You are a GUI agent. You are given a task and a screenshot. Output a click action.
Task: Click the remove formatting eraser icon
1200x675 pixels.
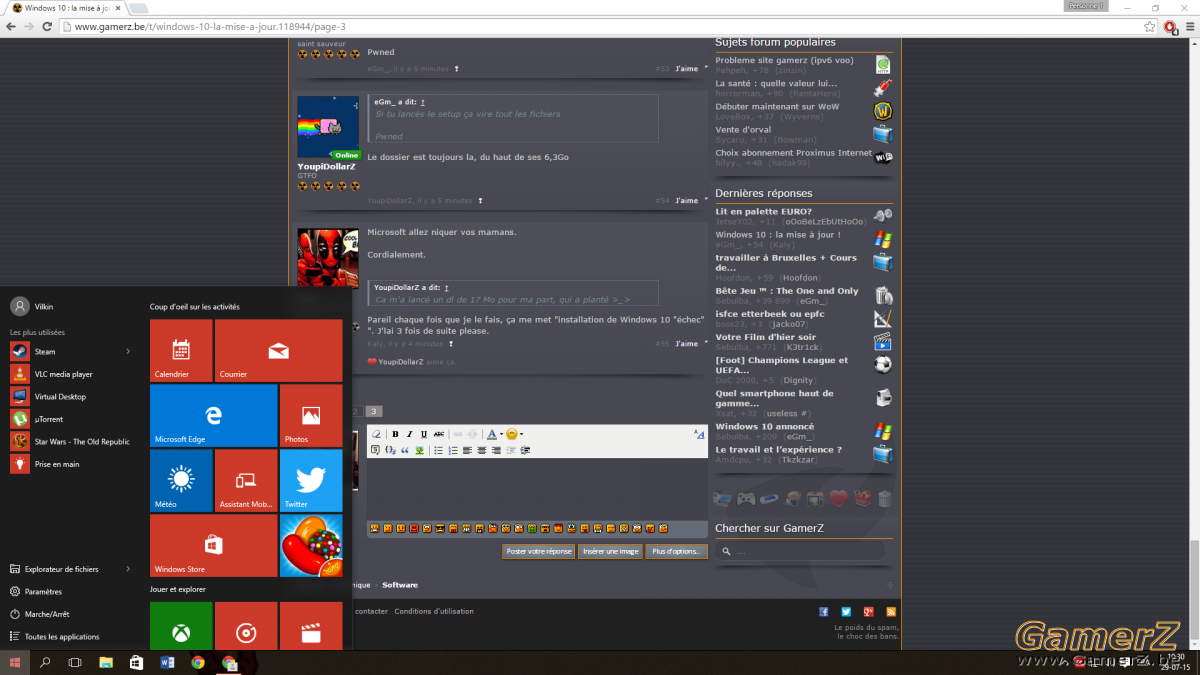(x=377, y=434)
